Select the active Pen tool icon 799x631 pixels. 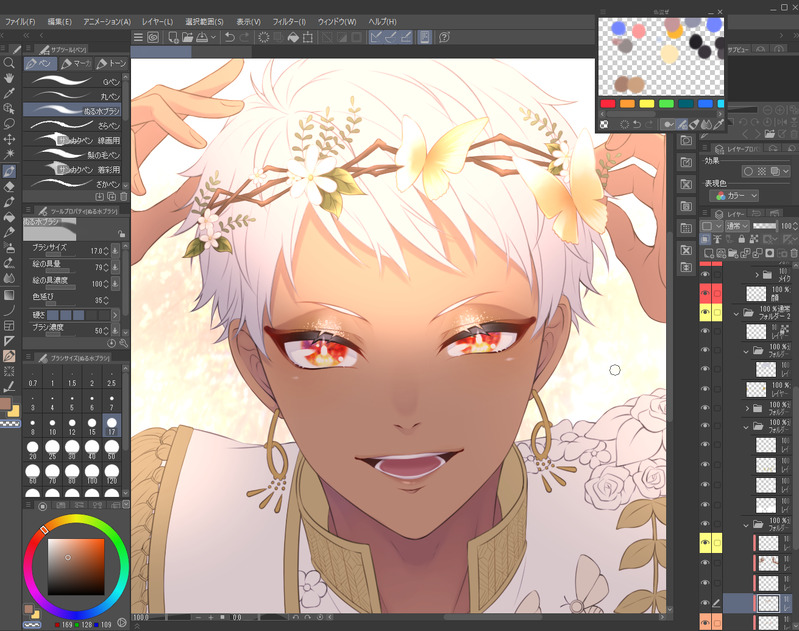pyautogui.click(x=9, y=171)
